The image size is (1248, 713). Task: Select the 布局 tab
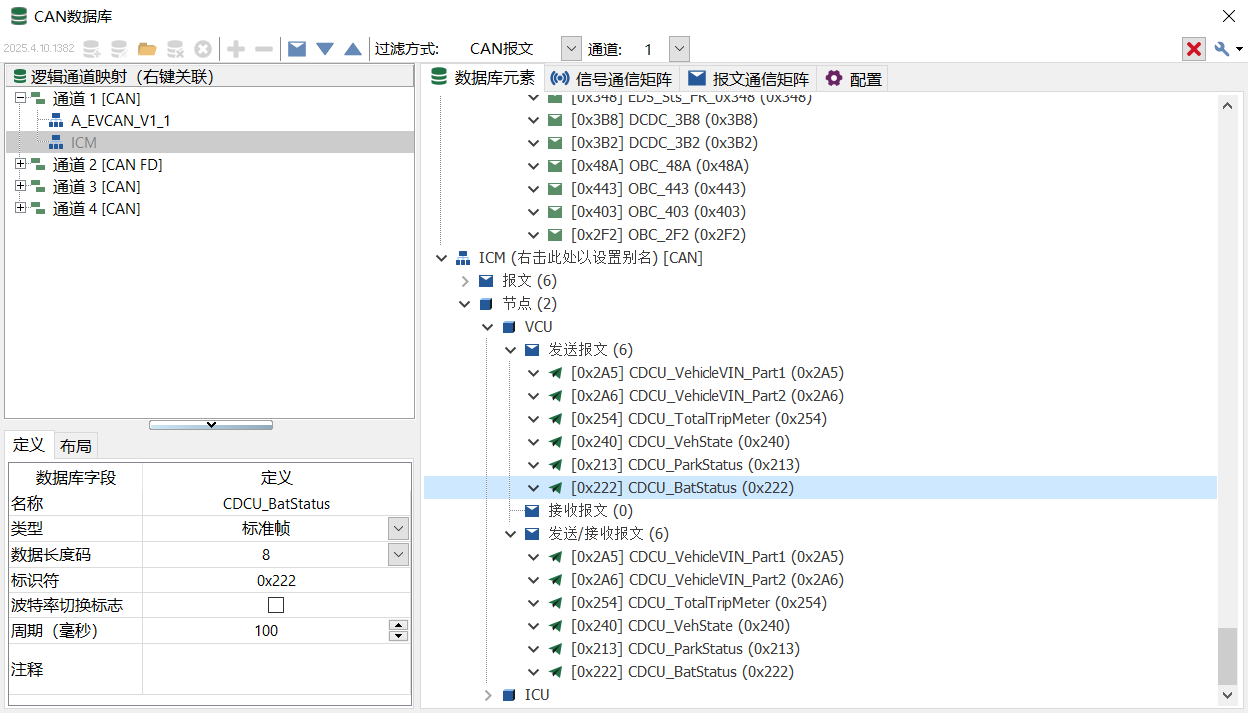76,446
